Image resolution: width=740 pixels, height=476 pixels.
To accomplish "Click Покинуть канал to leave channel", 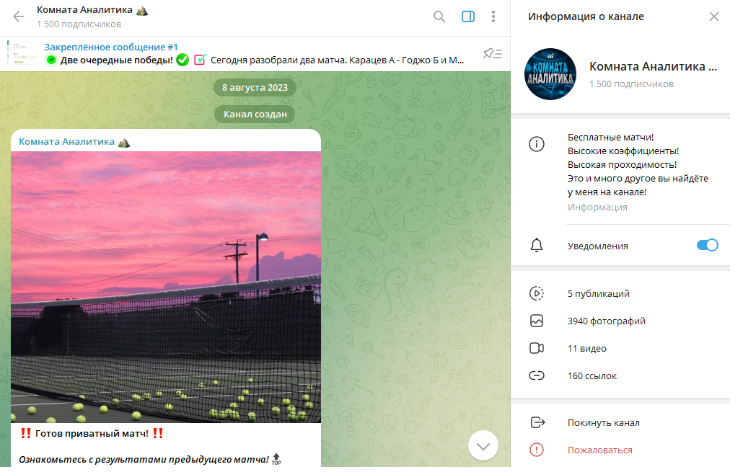I will coord(603,423).
